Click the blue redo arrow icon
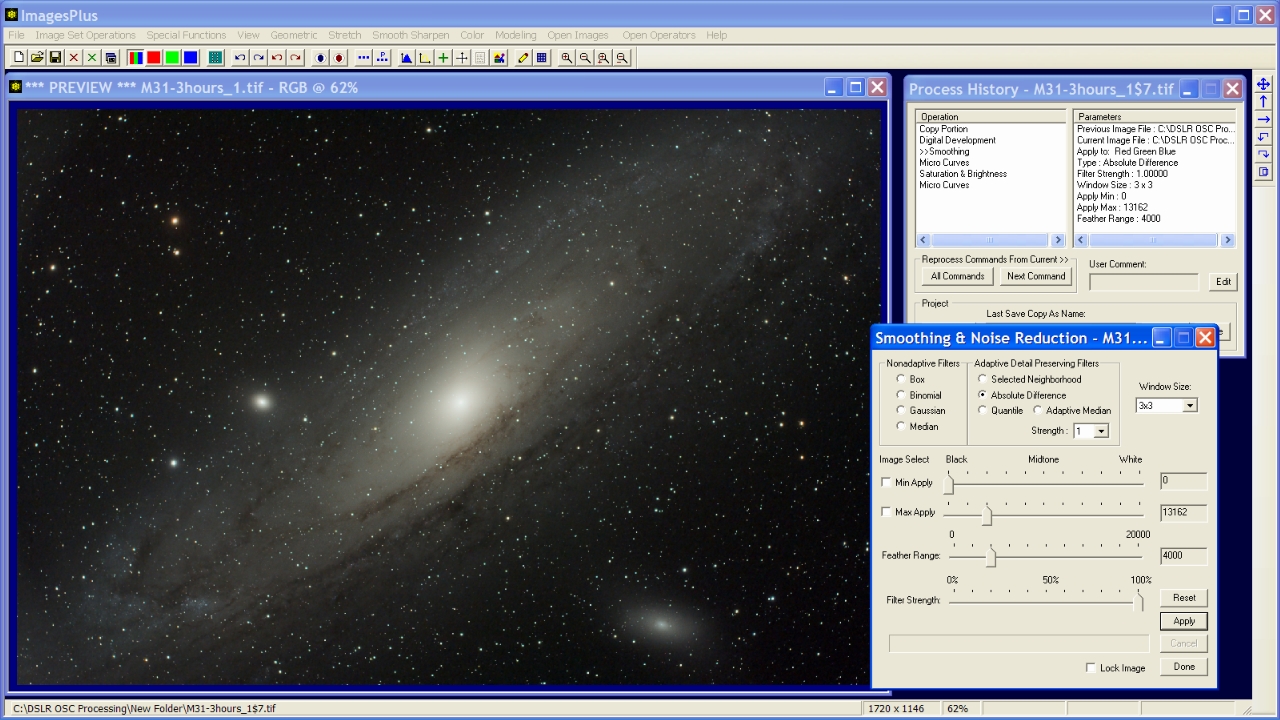This screenshot has width=1280, height=720. 258,58
